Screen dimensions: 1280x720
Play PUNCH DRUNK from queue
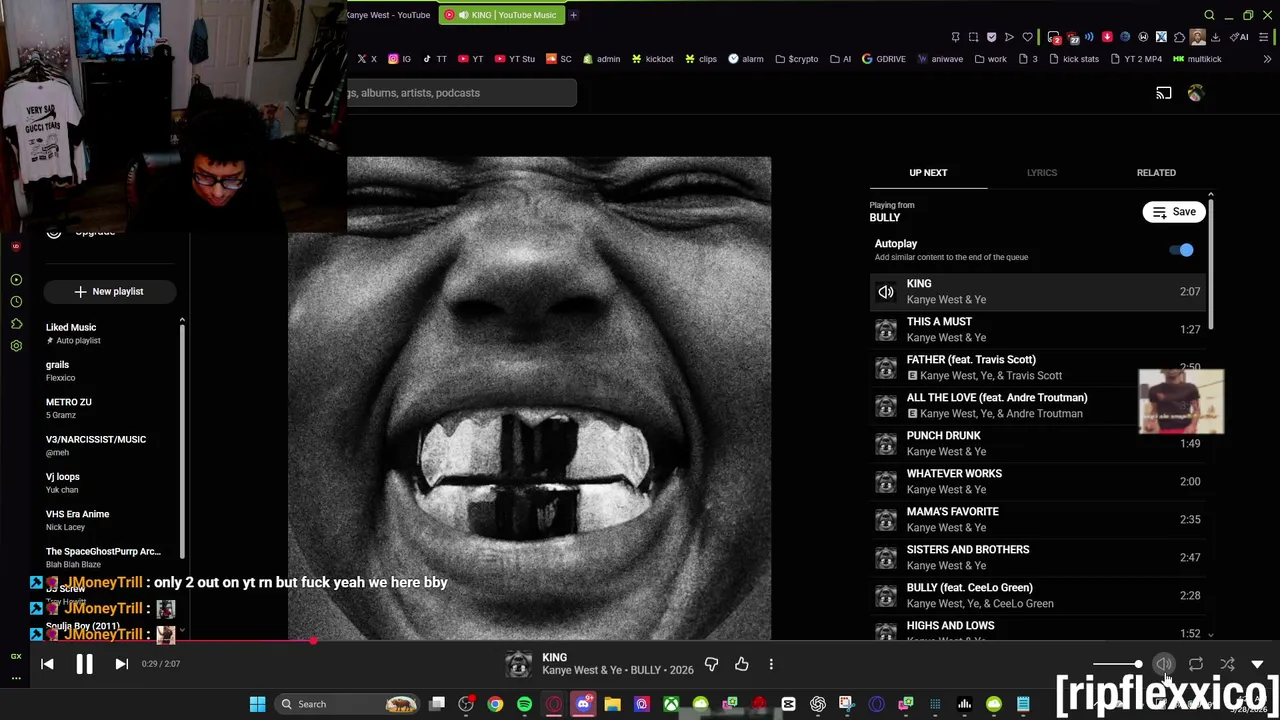pos(1038,443)
